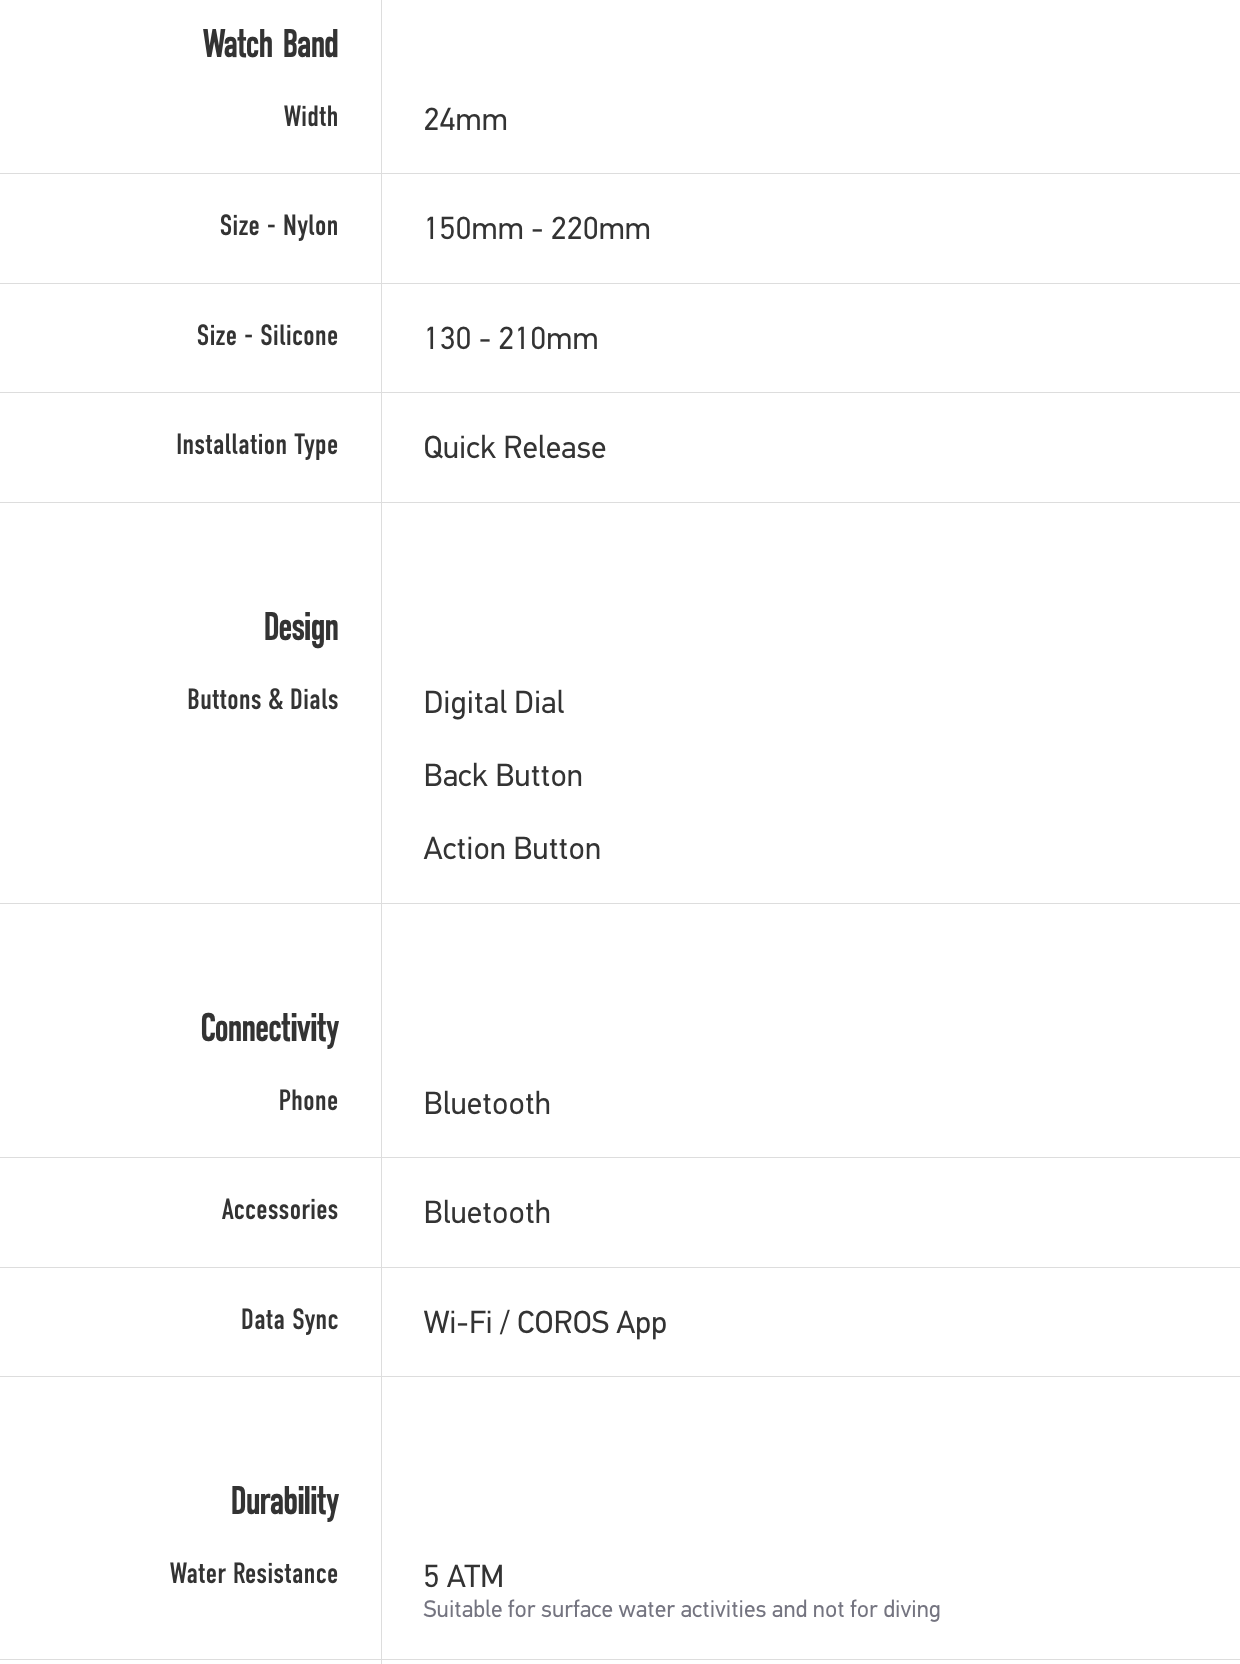Click the 5 ATM water resistance value

(x=463, y=1577)
